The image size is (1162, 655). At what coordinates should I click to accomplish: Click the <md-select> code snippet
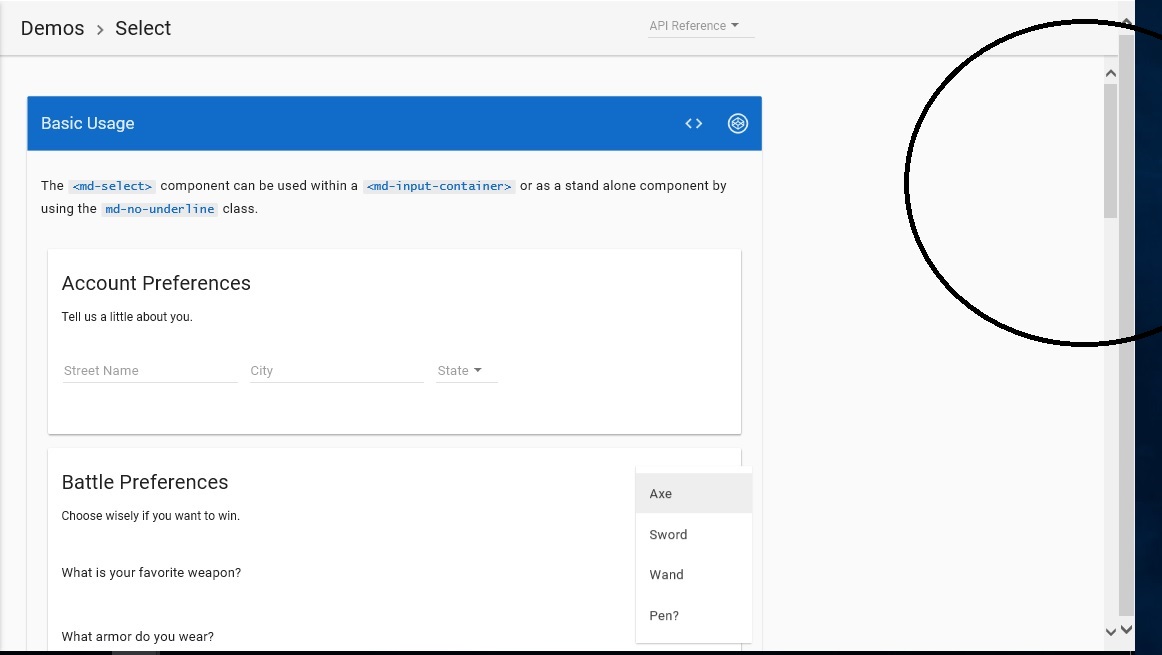pyautogui.click(x=112, y=186)
